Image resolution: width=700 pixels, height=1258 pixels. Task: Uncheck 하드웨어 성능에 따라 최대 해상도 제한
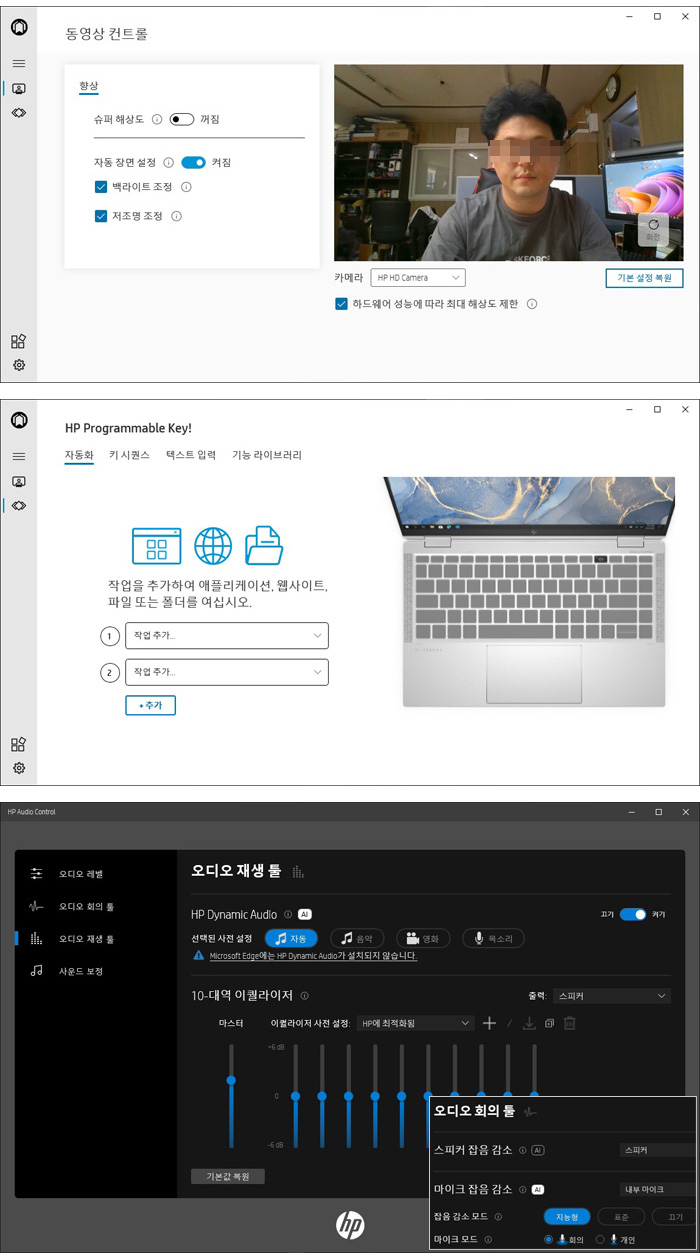point(341,304)
